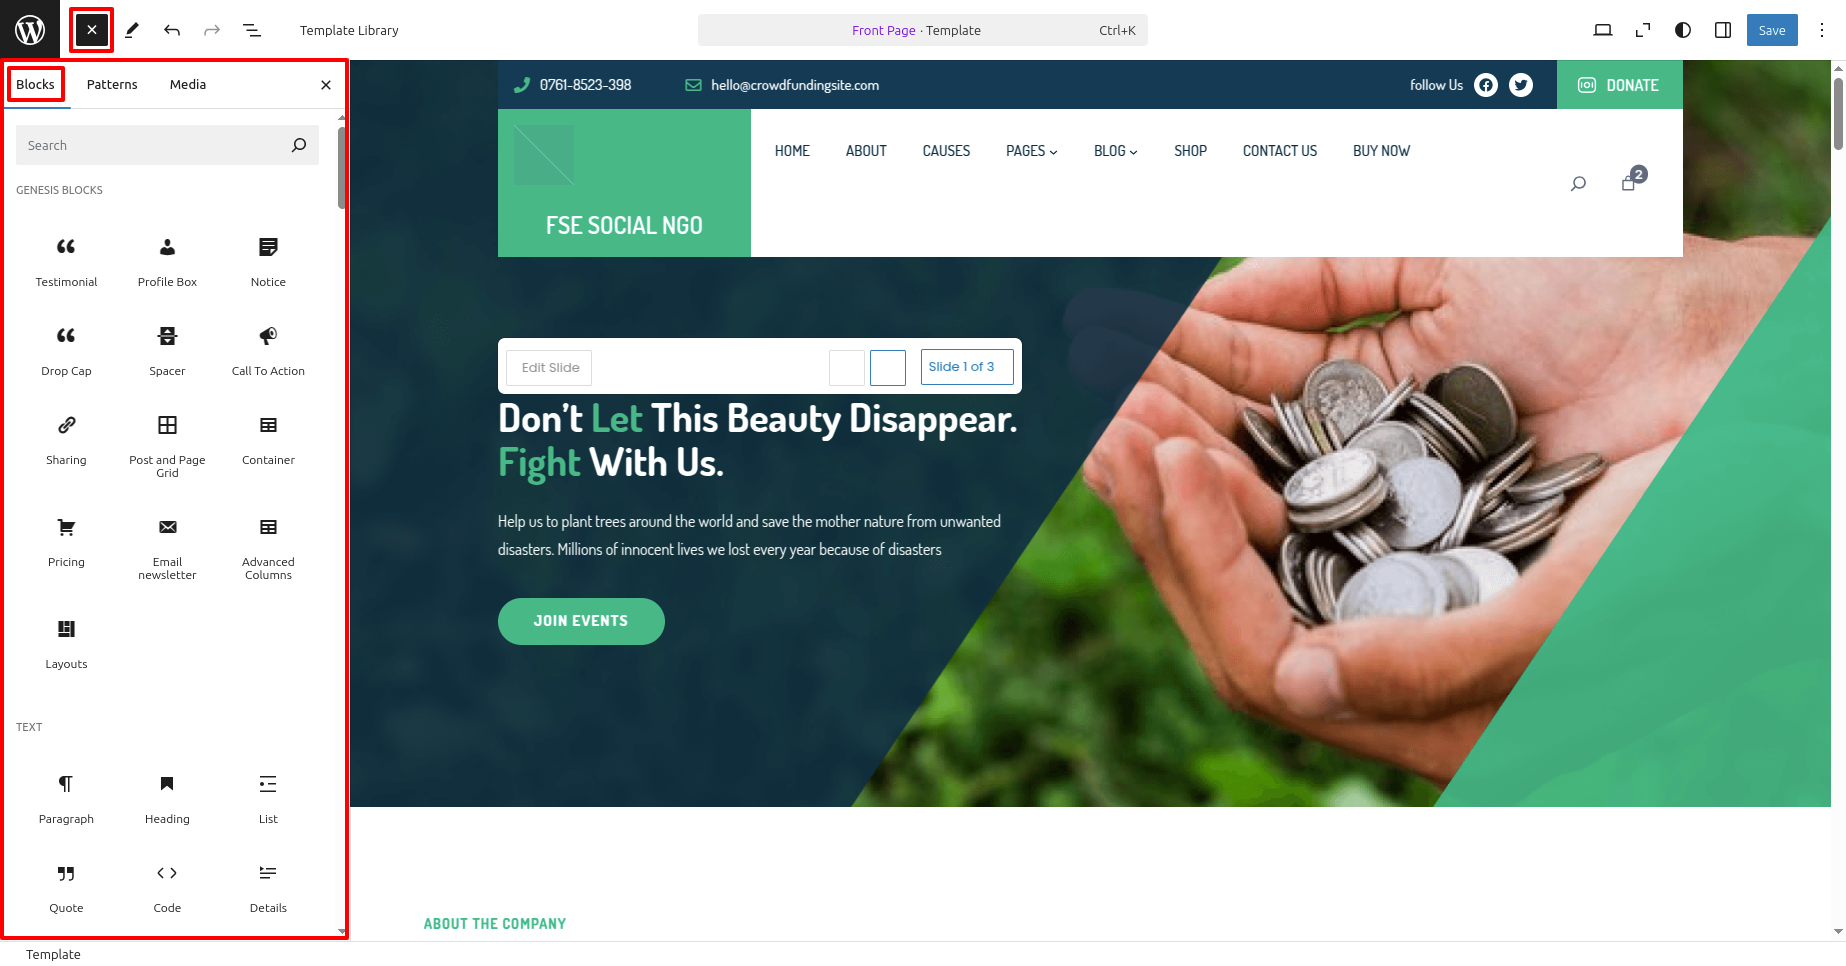Open the Document Overview list view
The width and height of the screenshot is (1846, 966).
[252, 30]
